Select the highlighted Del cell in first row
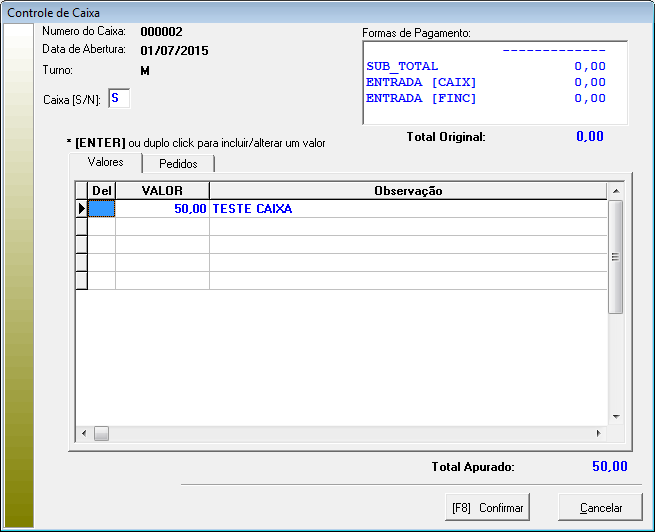The image size is (655, 532). pyautogui.click(x=102, y=209)
